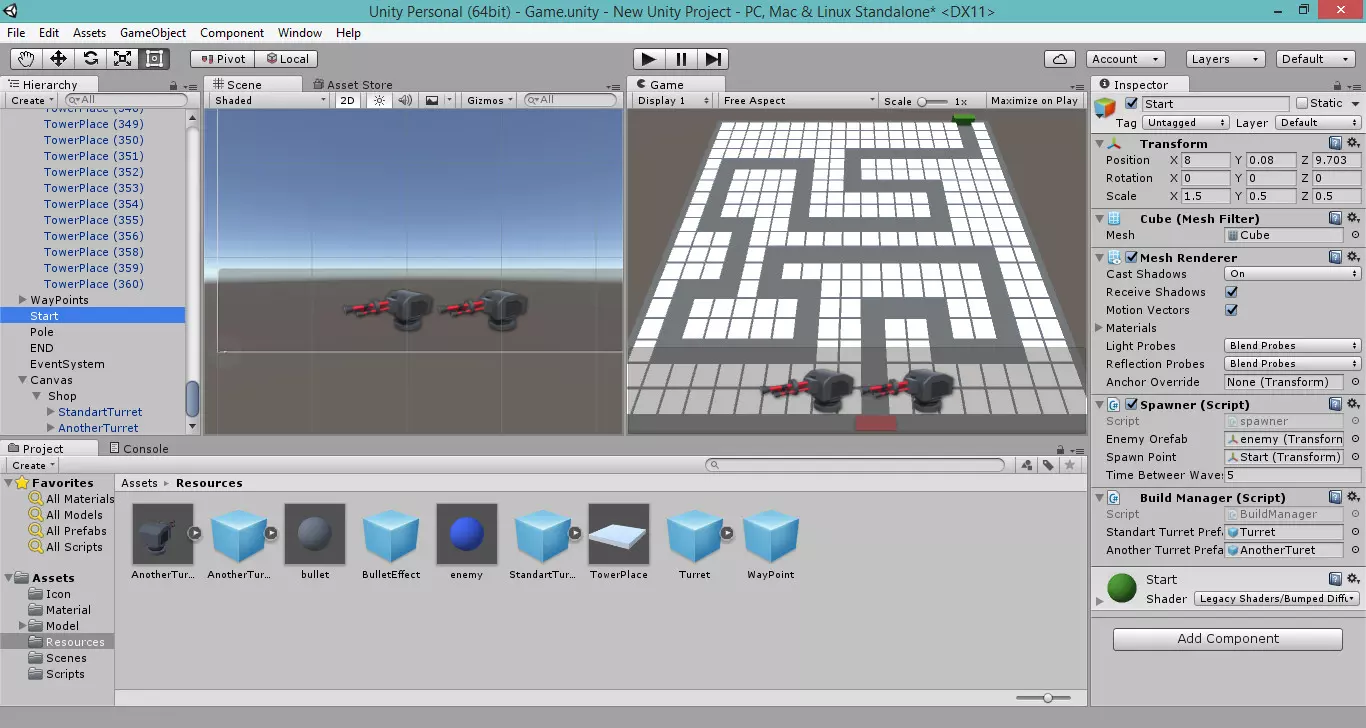
Task: Open the GameObject menu
Action: click(x=153, y=33)
